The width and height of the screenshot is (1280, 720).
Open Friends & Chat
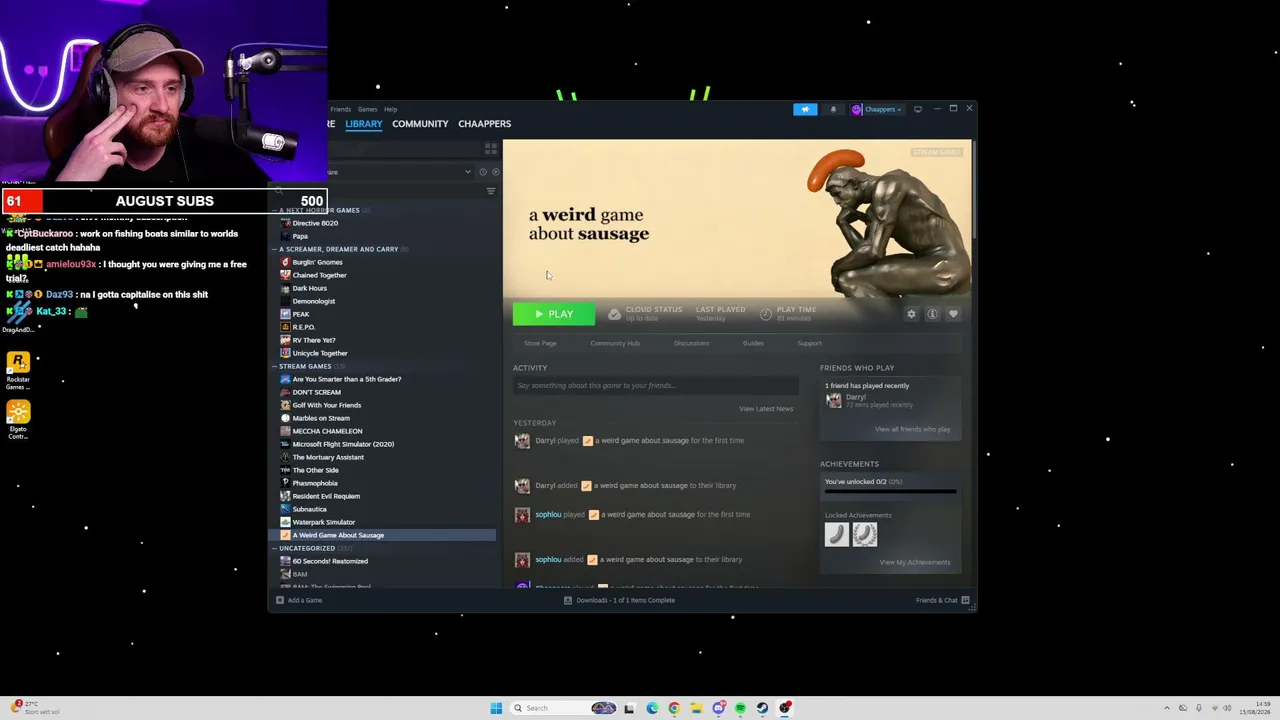tap(942, 600)
